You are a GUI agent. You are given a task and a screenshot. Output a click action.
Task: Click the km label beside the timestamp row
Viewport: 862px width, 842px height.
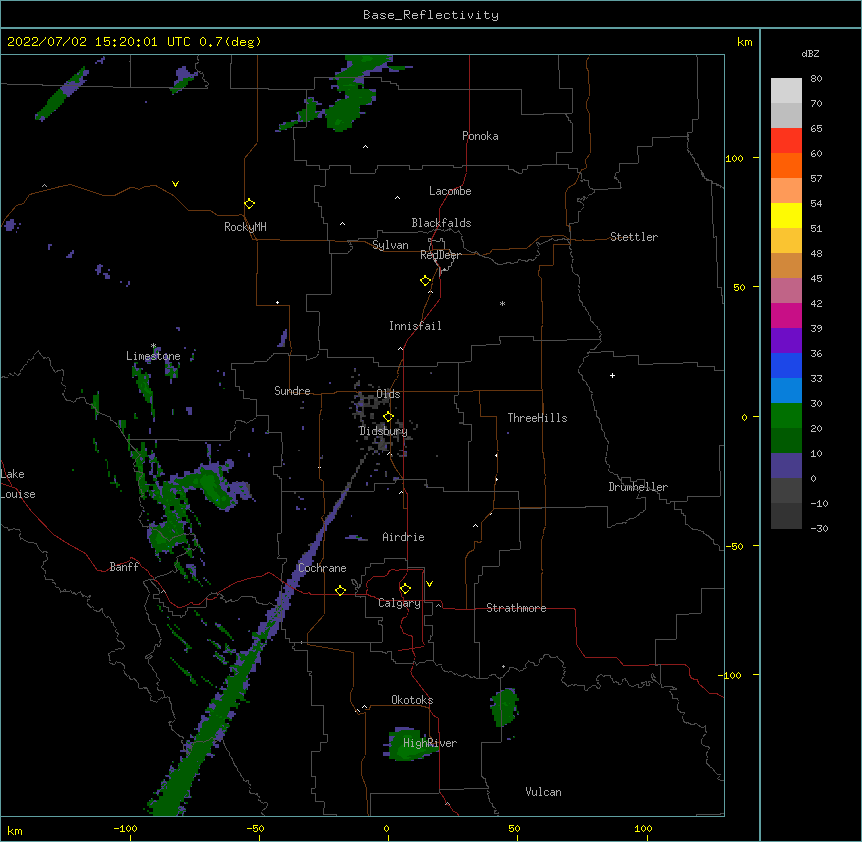(x=745, y=42)
